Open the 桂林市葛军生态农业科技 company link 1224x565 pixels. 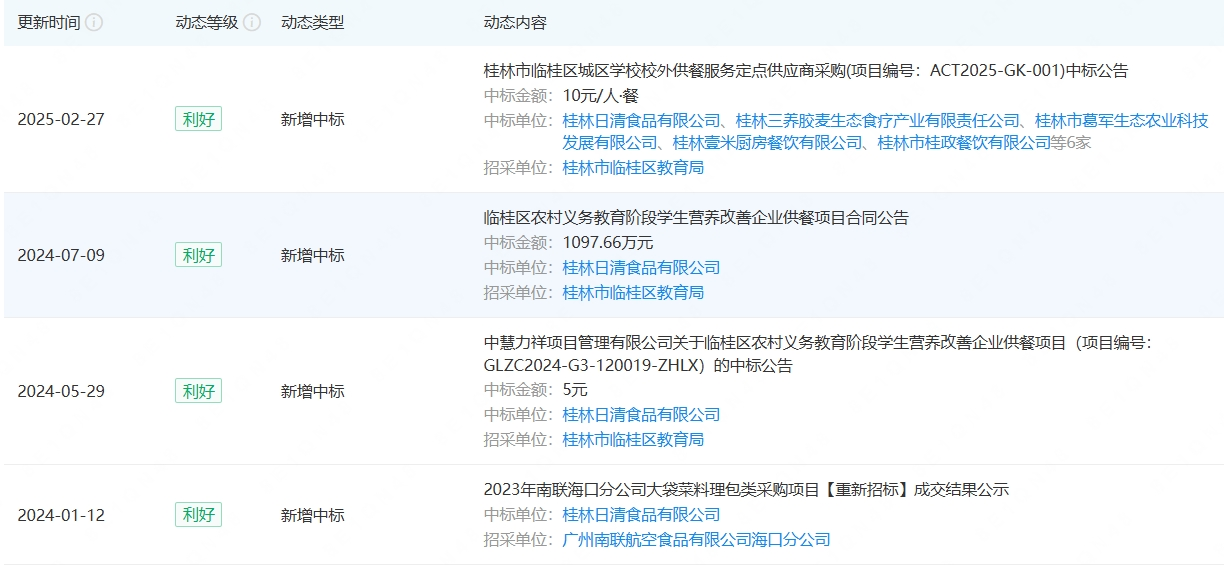[x=1121, y=120]
